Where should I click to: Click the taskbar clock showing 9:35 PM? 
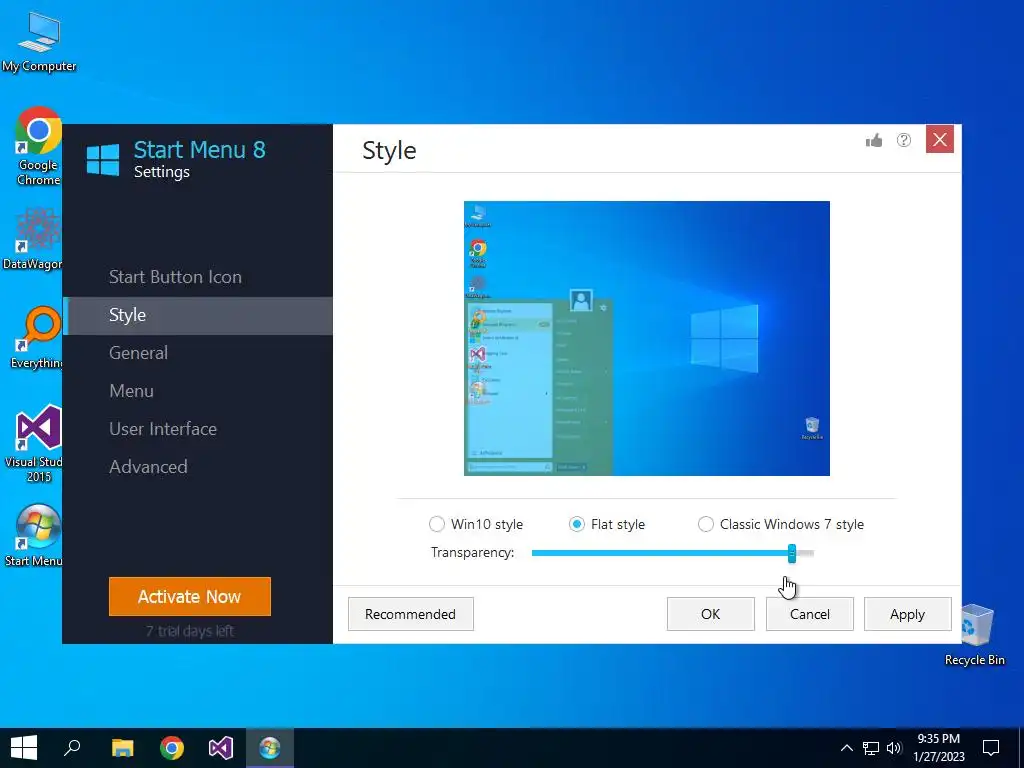click(x=939, y=748)
